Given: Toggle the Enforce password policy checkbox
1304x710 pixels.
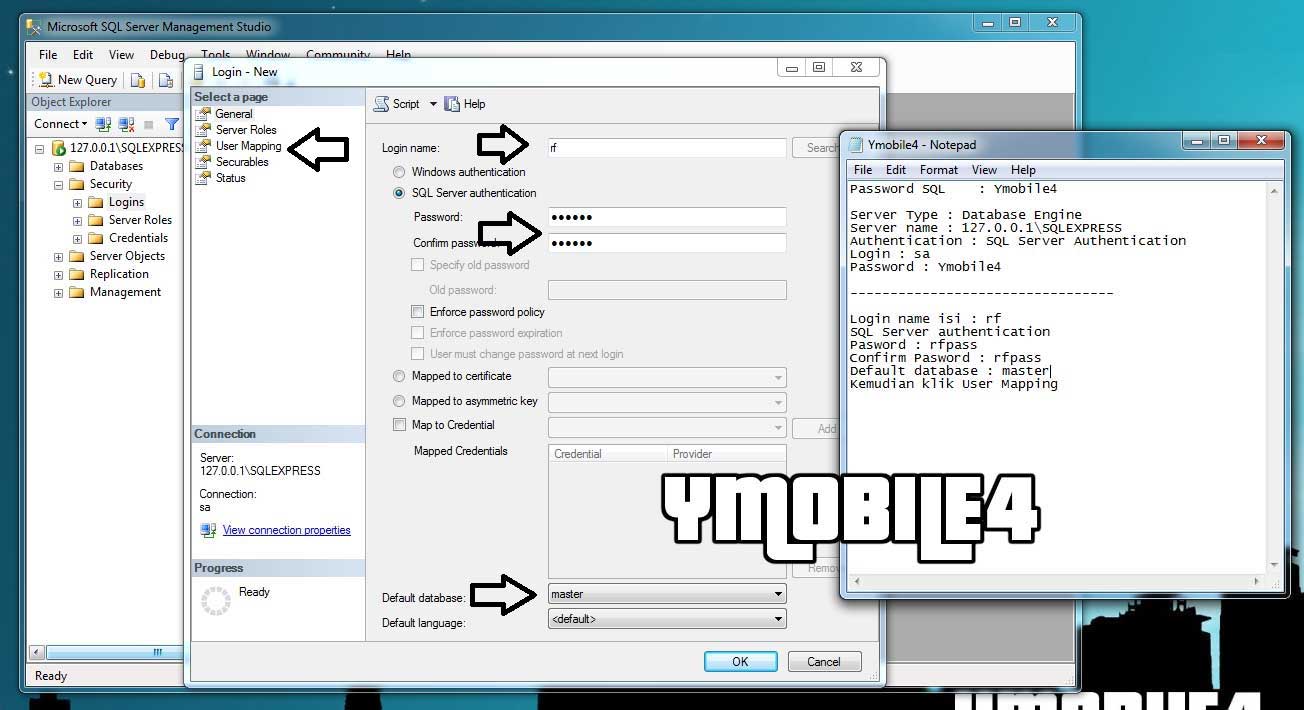Looking at the screenshot, I should pos(418,312).
